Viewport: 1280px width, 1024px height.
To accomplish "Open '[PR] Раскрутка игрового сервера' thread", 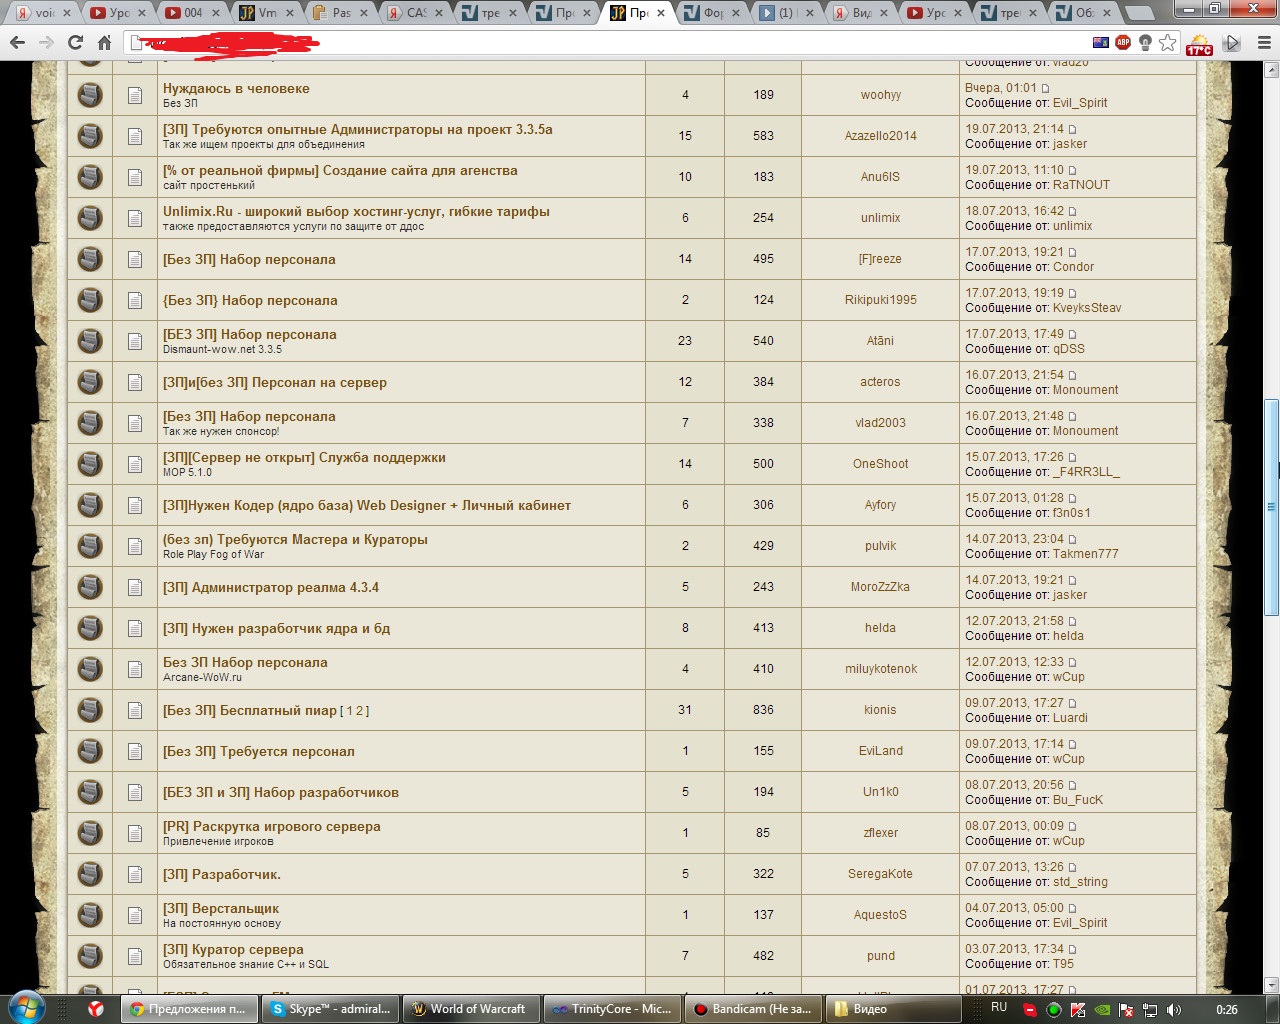I will pyautogui.click(x=272, y=826).
